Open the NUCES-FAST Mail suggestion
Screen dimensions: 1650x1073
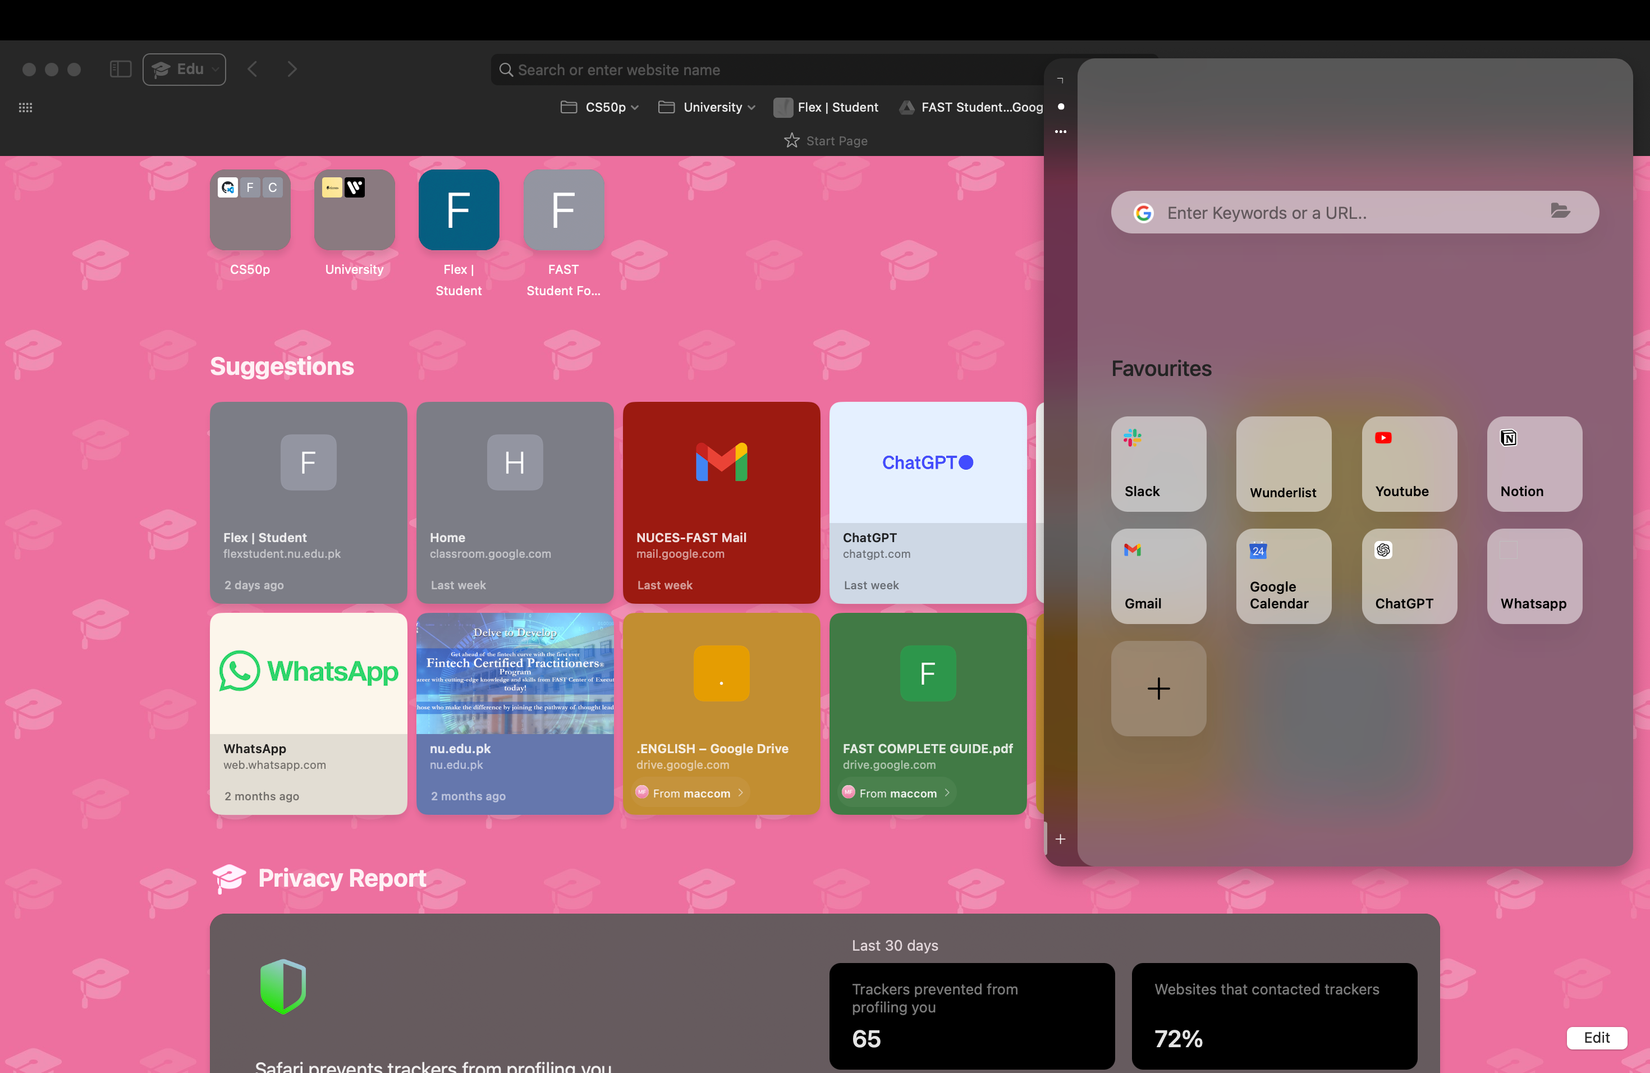coord(721,502)
